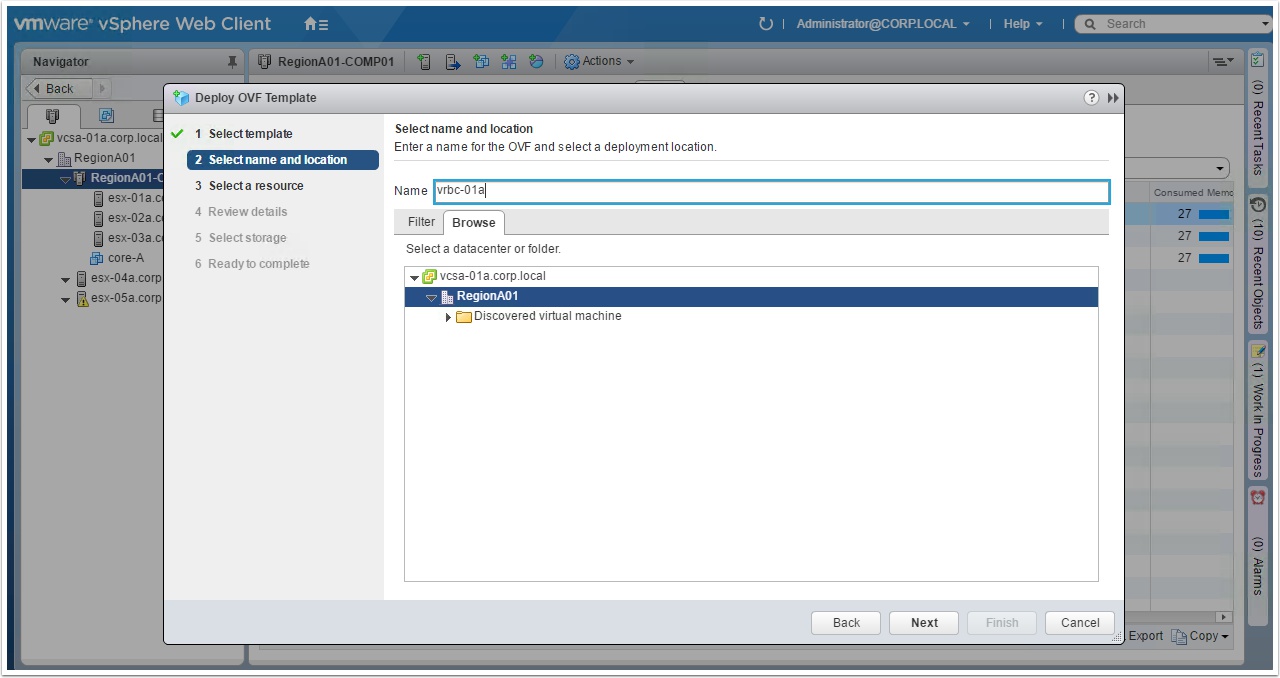Switch to the Browse tab
This screenshot has height=678, width=1280.
click(x=474, y=222)
